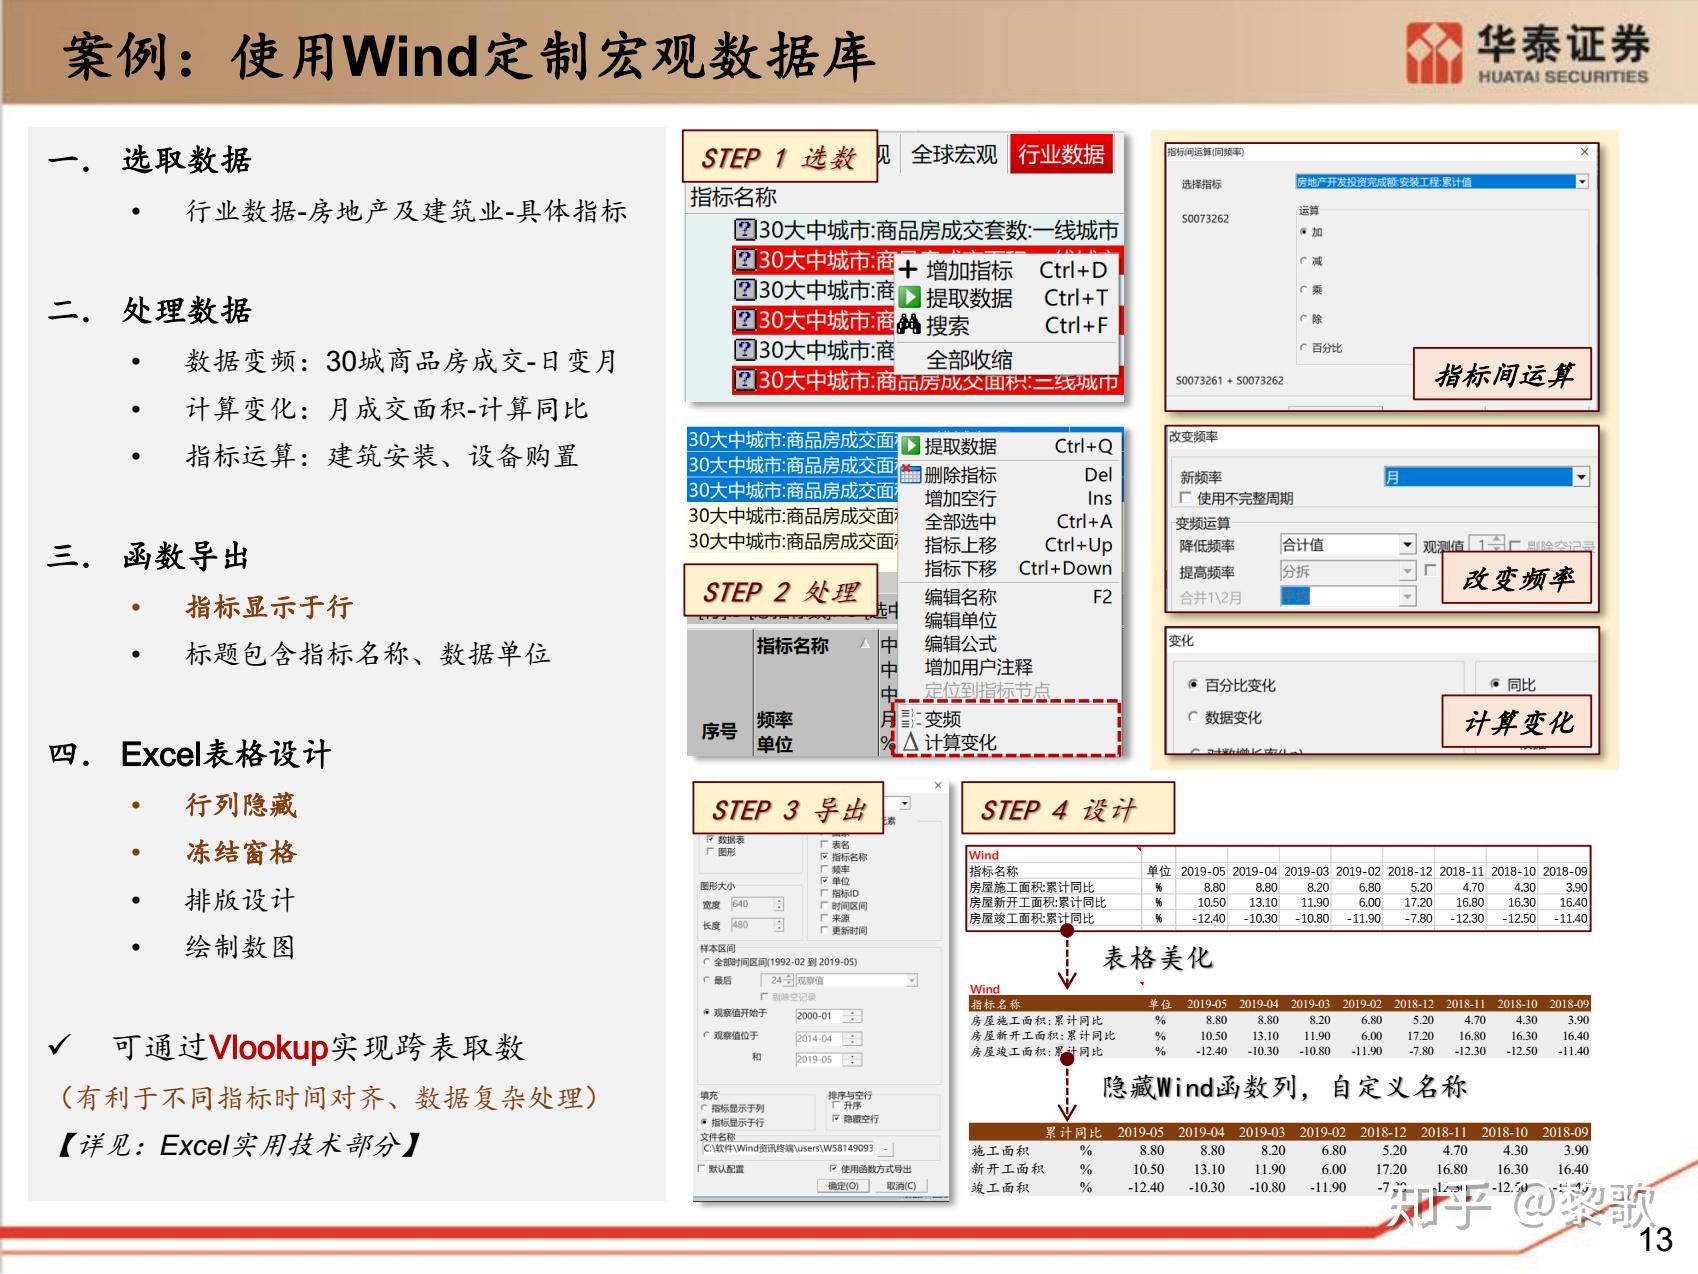This screenshot has height=1274, width=1698.
Task: Select 全部时间区间 radio button
Action: pos(707,962)
